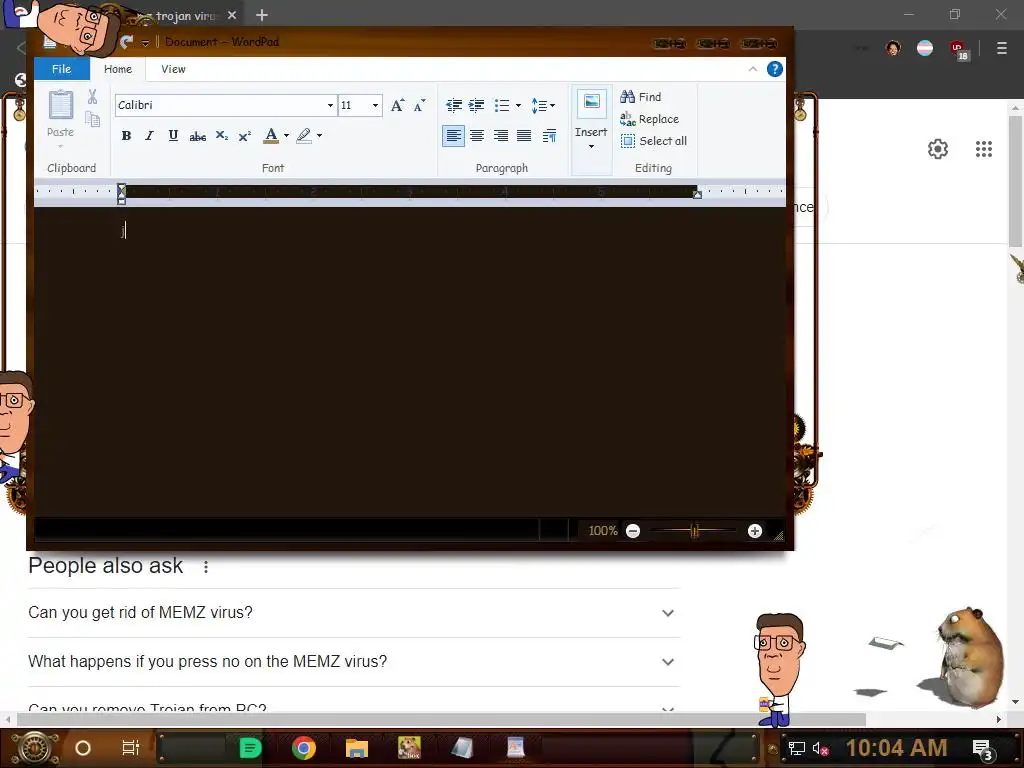The image size is (1024, 768).
Task: Click the Copy icon in Clipboard group
Action: [x=92, y=118]
